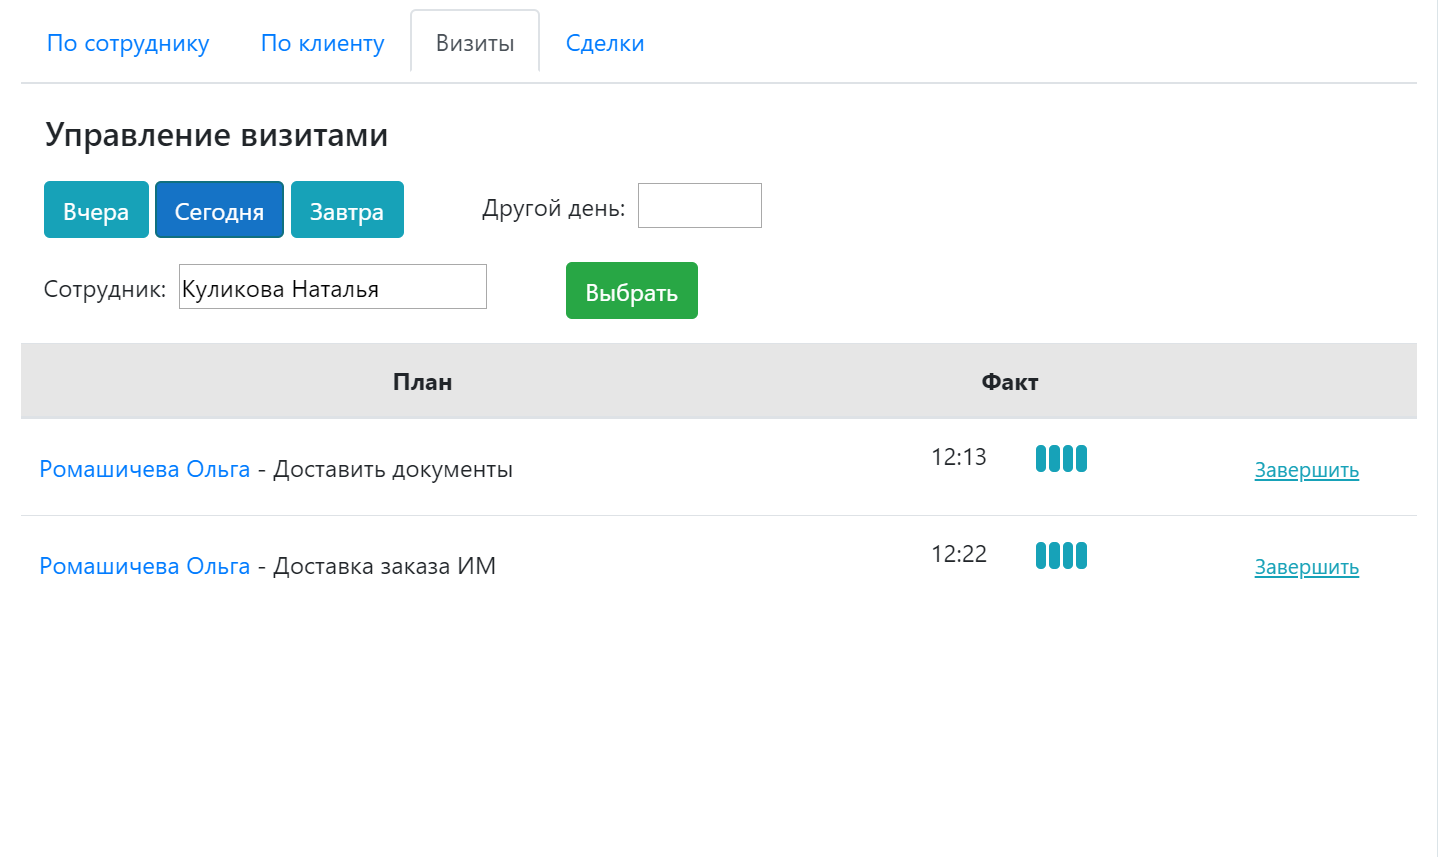The height and width of the screenshot is (857, 1438).
Task: Click Завершить for the Доставка заказа ИМ visit
Action: (1306, 567)
